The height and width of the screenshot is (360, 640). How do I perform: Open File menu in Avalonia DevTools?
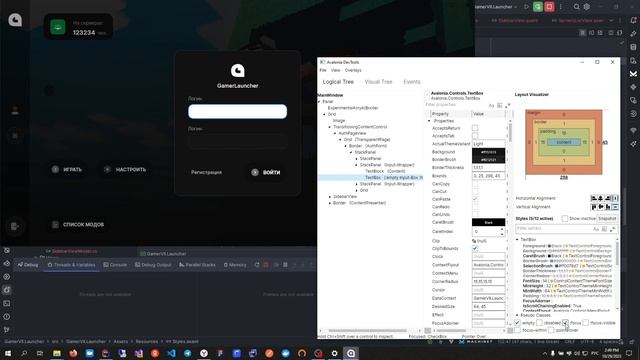pyautogui.click(x=323, y=70)
